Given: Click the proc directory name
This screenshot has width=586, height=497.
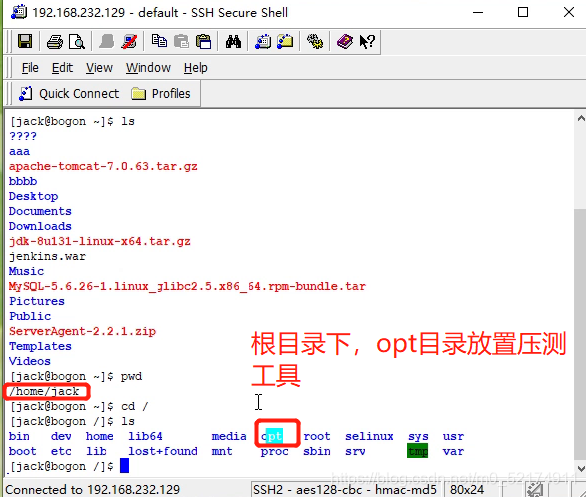Looking at the screenshot, I should click(275, 451).
